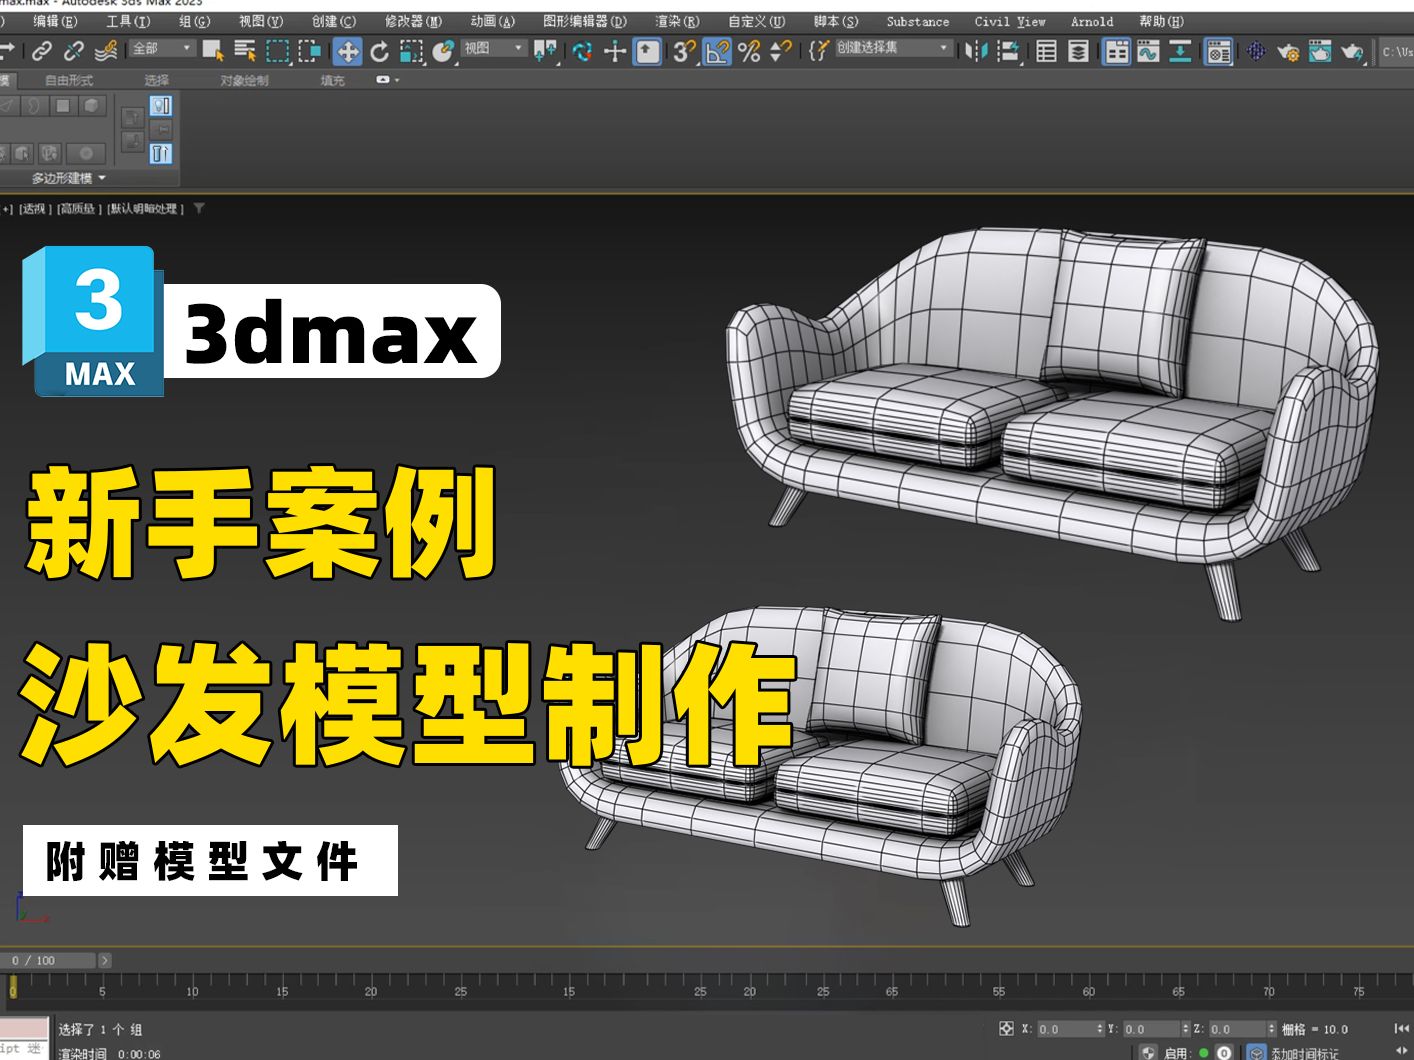Image resolution: width=1414 pixels, height=1060 pixels.
Task: Open the 修改器(M) menu
Action: (413, 21)
